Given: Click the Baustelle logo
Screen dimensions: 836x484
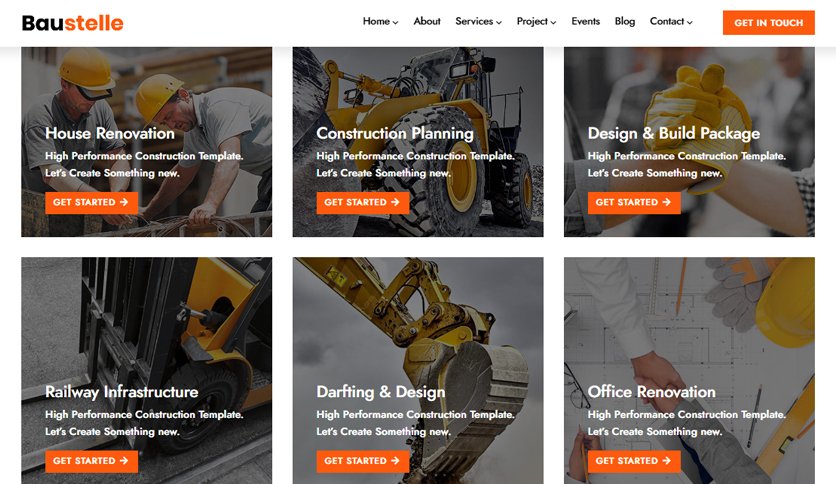Looking at the screenshot, I should (73, 23).
